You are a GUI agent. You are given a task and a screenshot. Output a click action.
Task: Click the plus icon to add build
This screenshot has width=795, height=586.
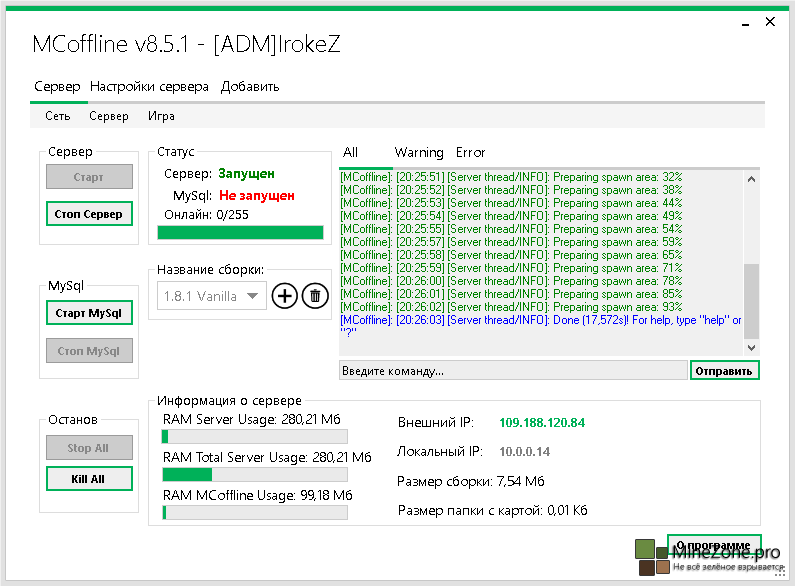[x=284, y=296]
